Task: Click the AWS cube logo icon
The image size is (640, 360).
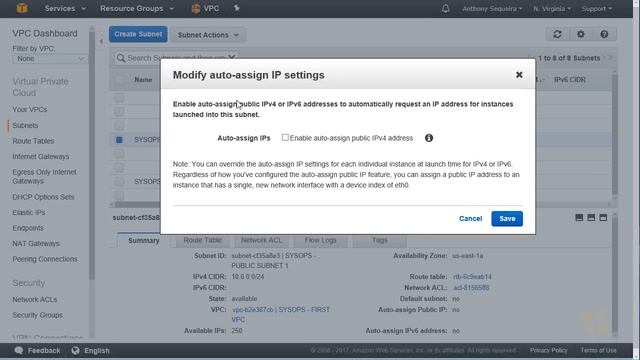Action: (x=22, y=8)
